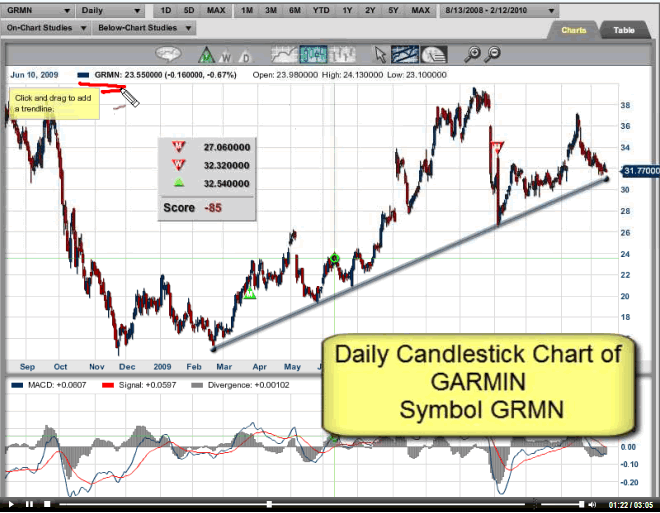Click the Jun 10, 2009 date label

(34, 75)
